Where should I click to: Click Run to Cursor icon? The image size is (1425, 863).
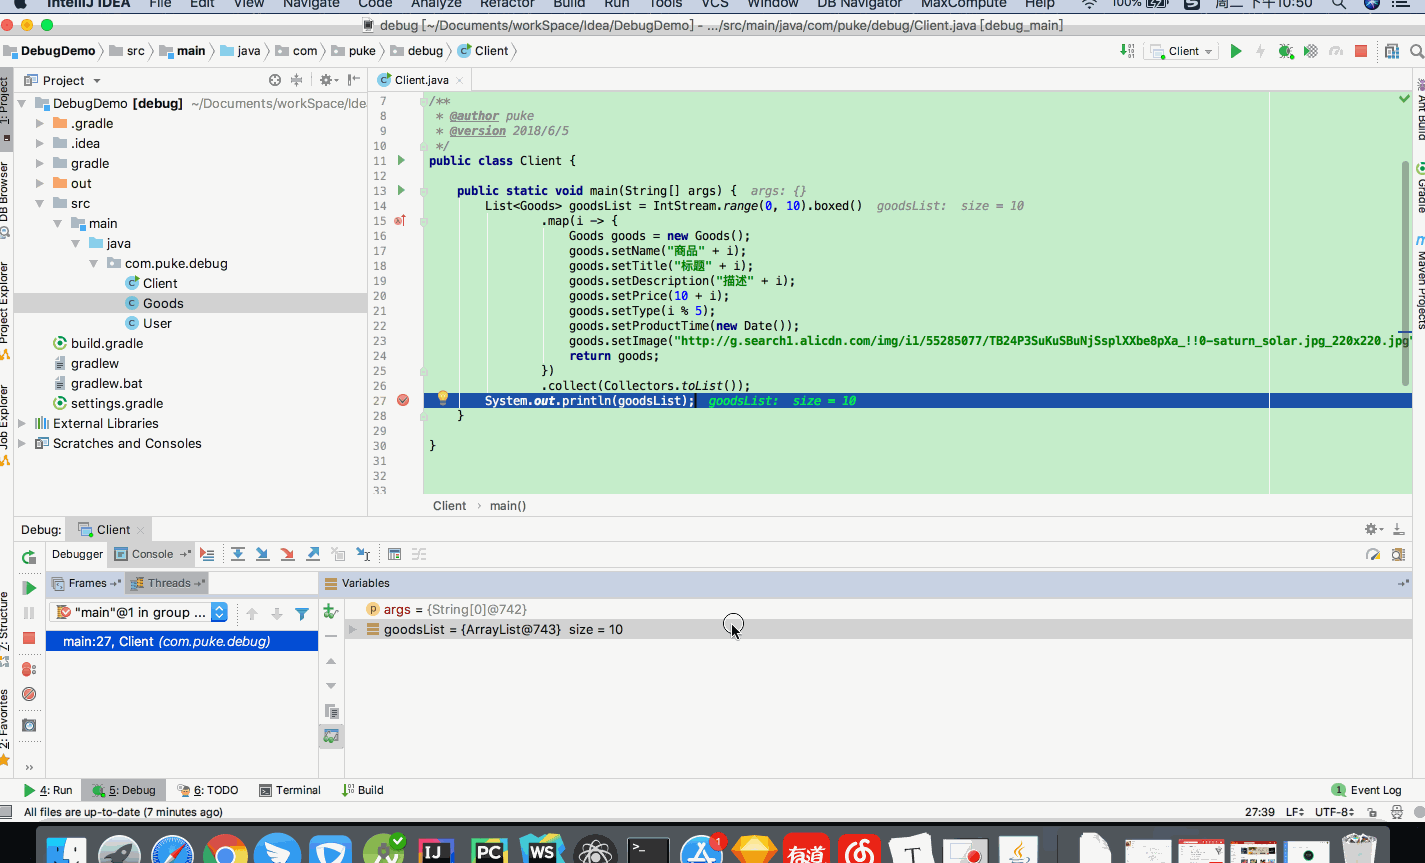pyautogui.click(x=363, y=554)
